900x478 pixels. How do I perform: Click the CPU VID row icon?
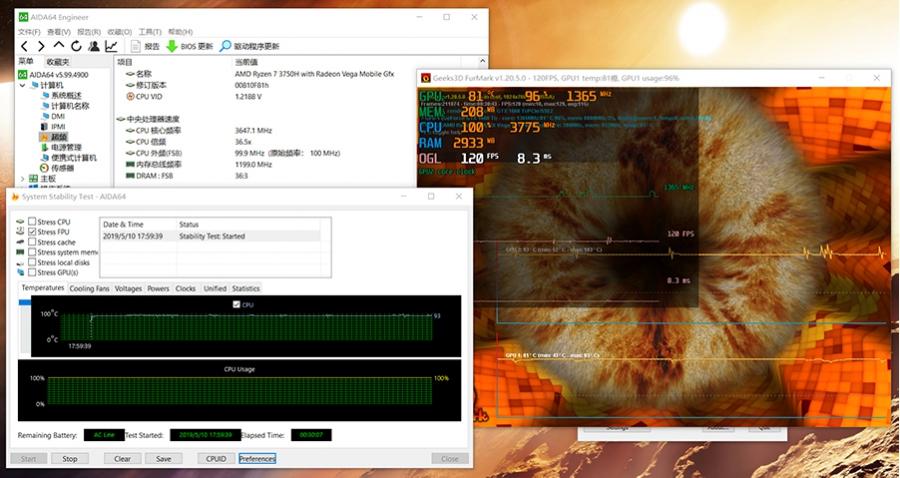pyautogui.click(x=130, y=96)
